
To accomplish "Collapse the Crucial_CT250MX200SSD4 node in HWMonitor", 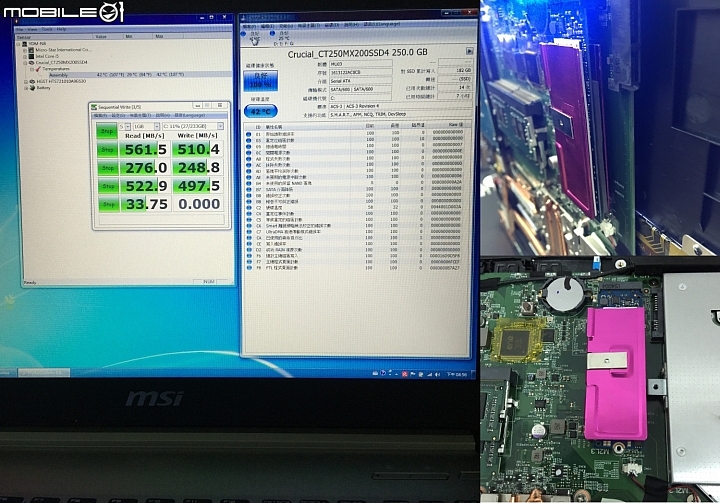I will [x=25, y=62].
